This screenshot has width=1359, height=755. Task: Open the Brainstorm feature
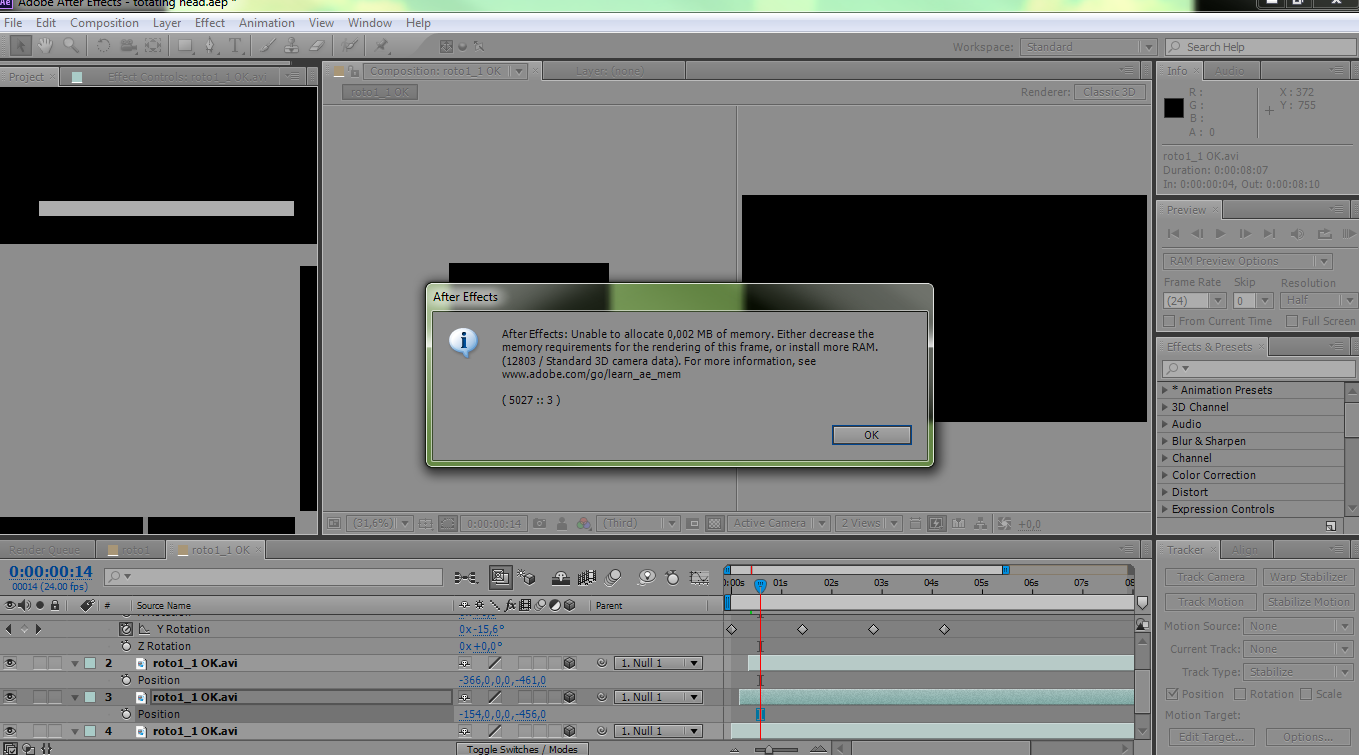click(x=647, y=577)
